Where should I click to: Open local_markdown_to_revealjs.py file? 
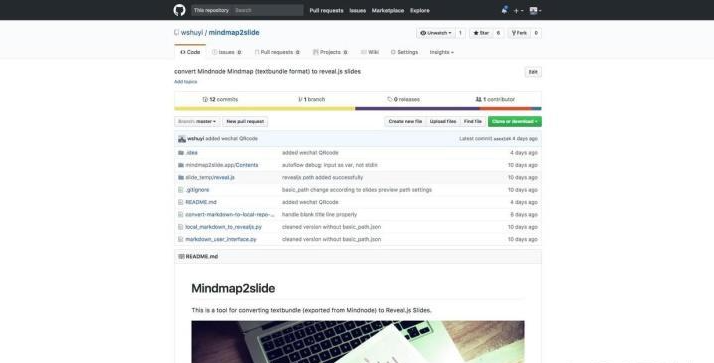224,227
